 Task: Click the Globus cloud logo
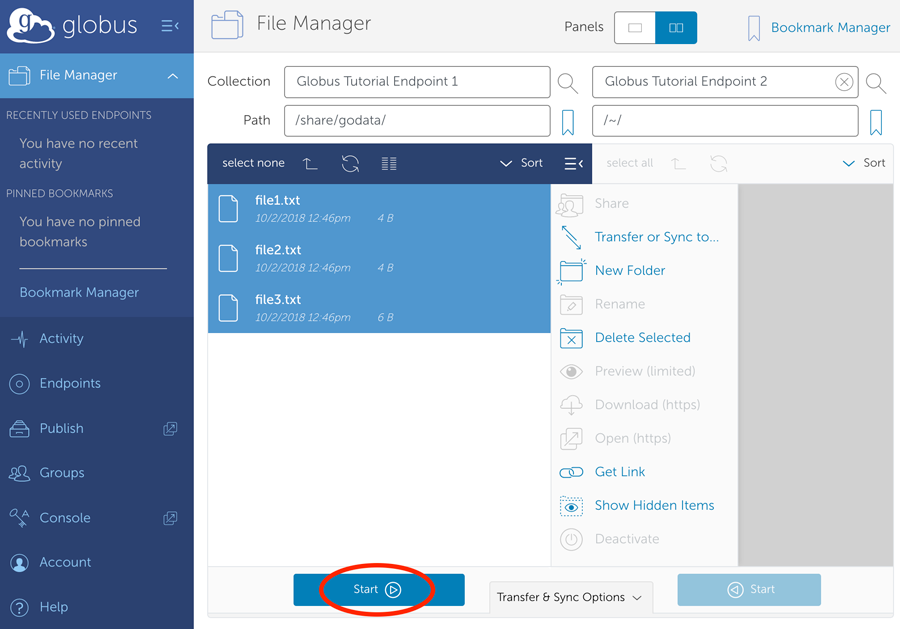tap(30, 25)
